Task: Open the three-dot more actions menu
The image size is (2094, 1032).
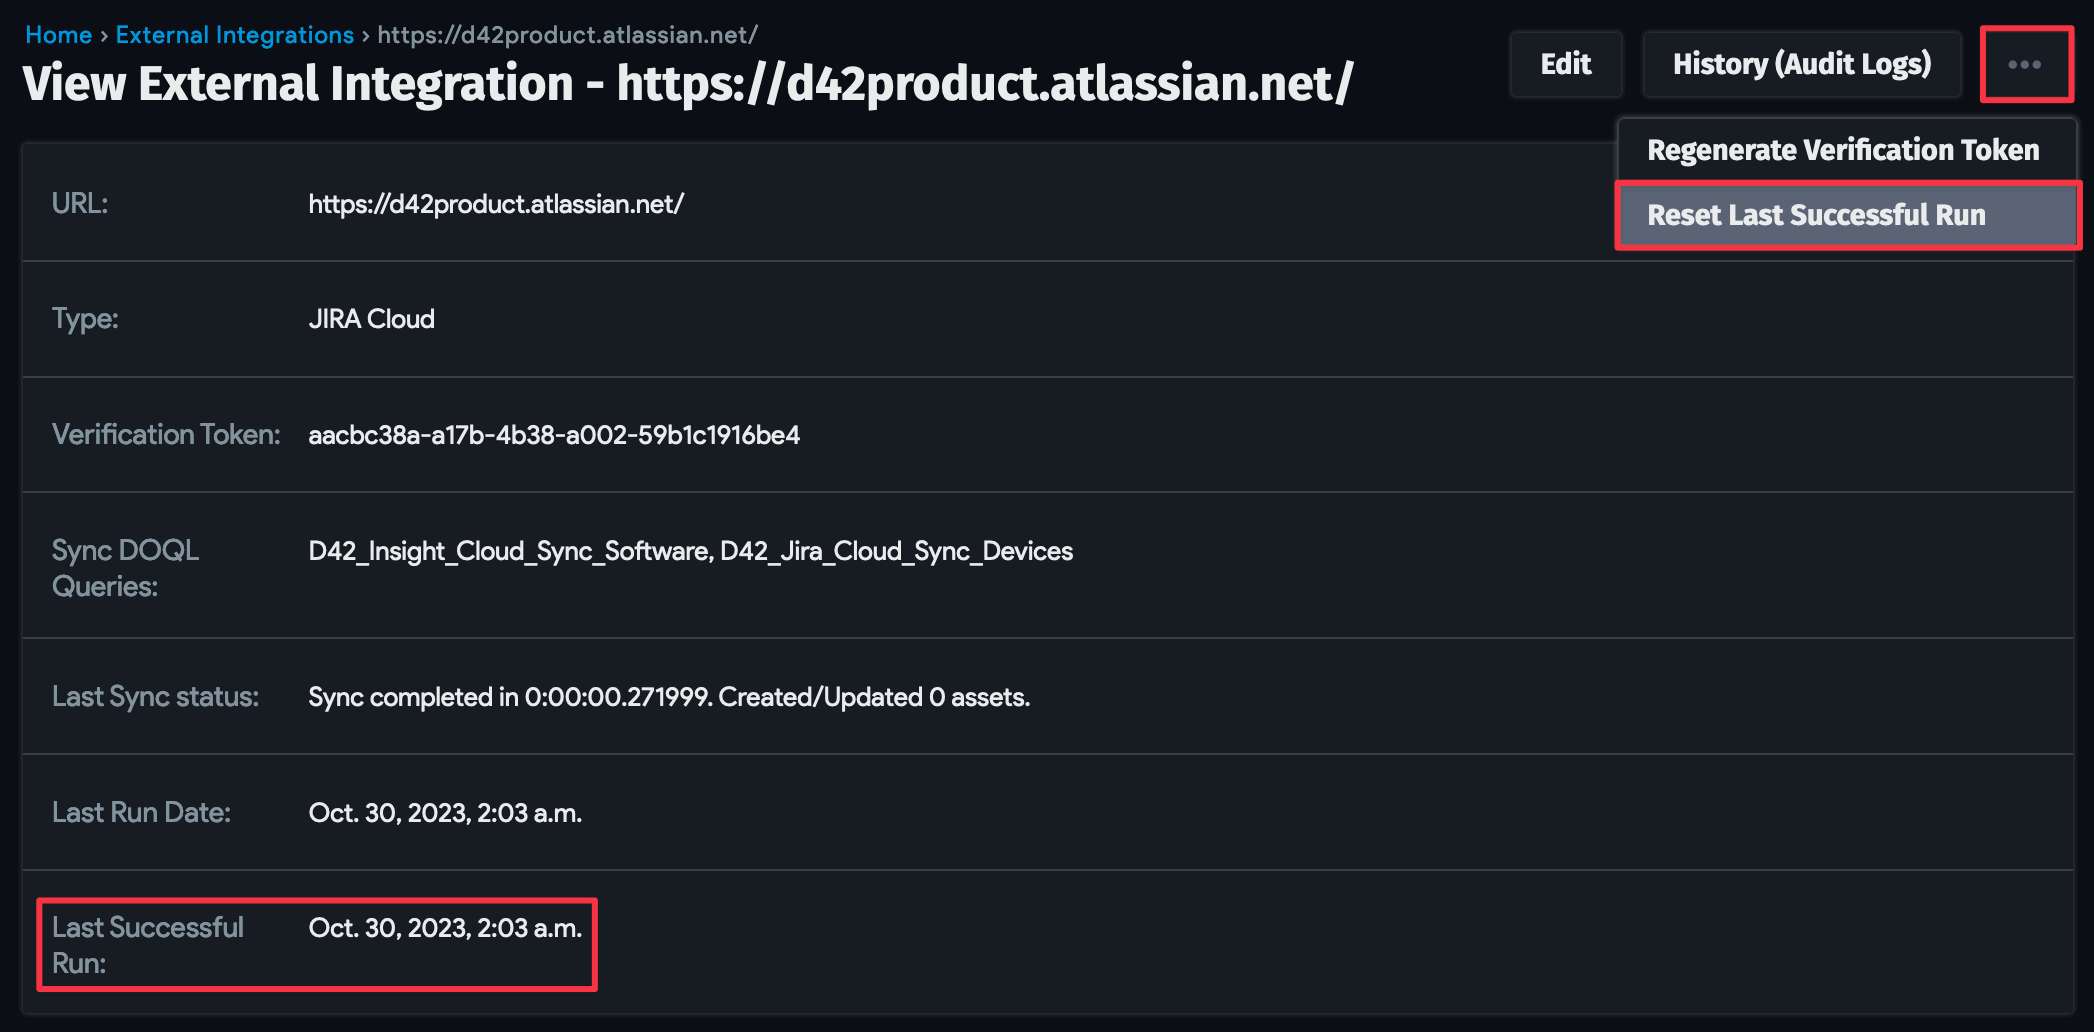Action: [2025, 65]
